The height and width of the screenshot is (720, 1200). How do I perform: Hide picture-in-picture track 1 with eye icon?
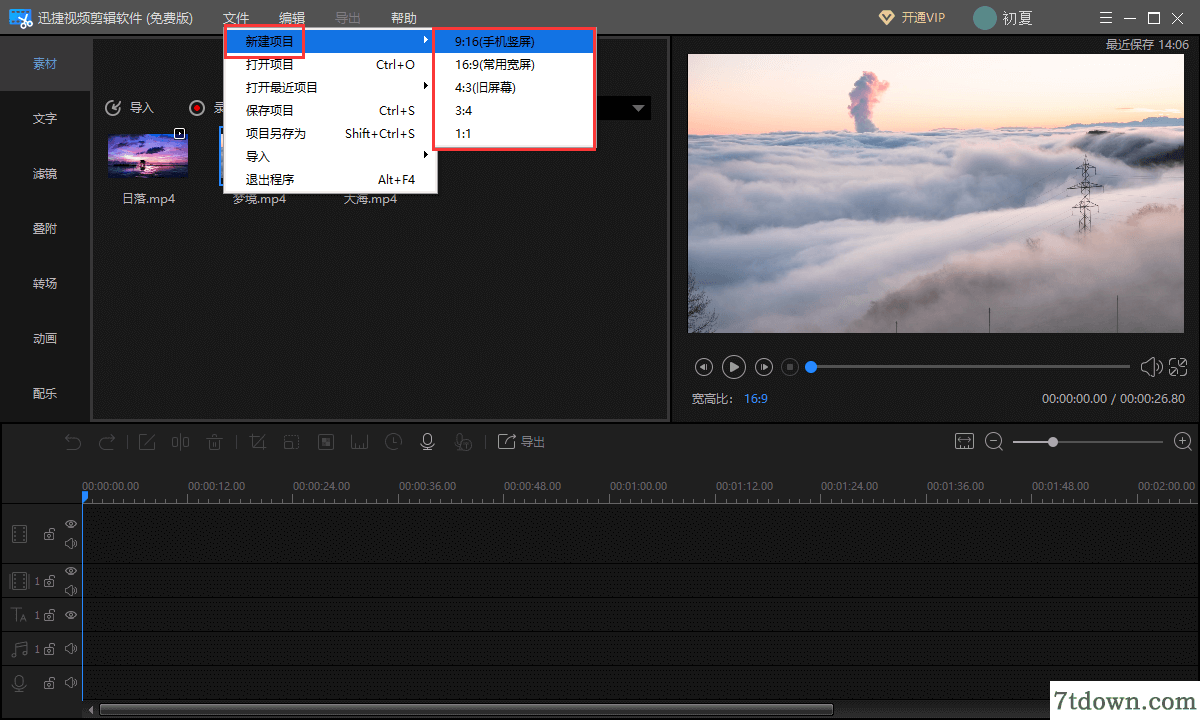point(71,571)
